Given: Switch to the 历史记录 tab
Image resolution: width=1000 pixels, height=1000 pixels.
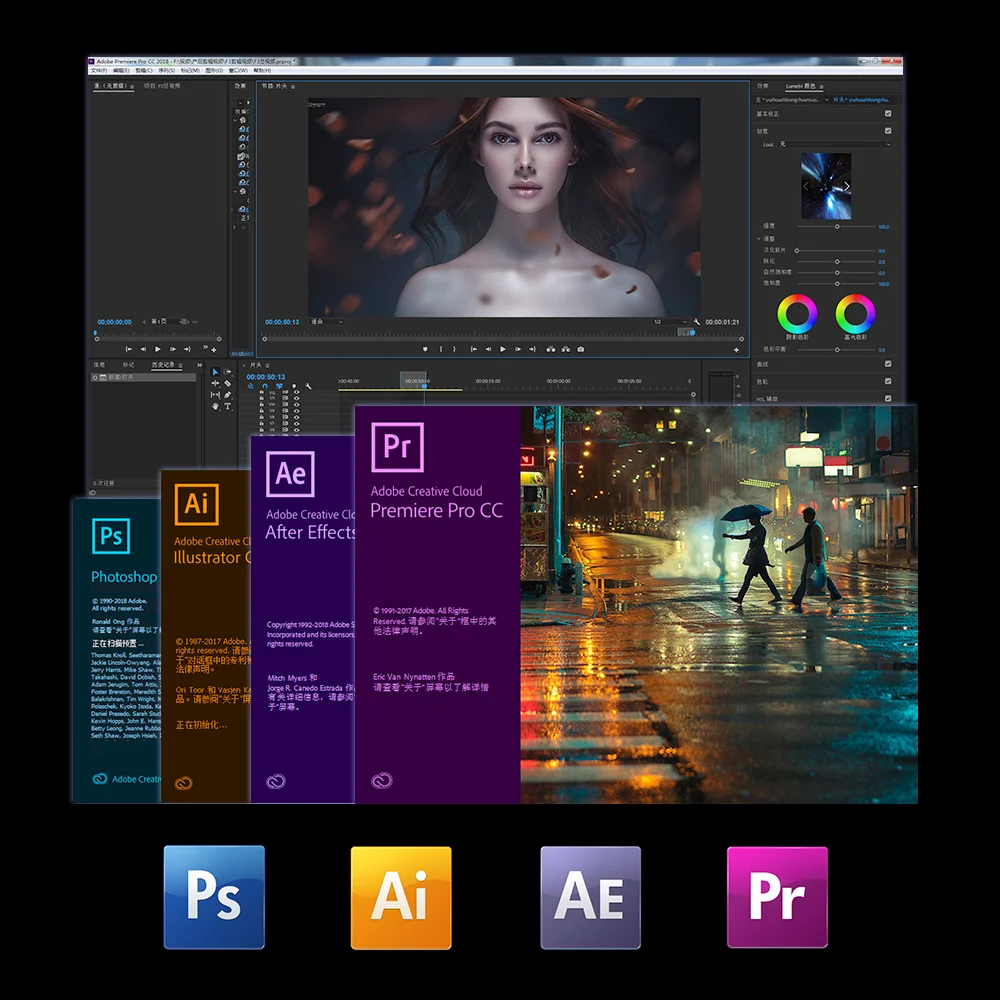Looking at the screenshot, I should coord(162,365).
